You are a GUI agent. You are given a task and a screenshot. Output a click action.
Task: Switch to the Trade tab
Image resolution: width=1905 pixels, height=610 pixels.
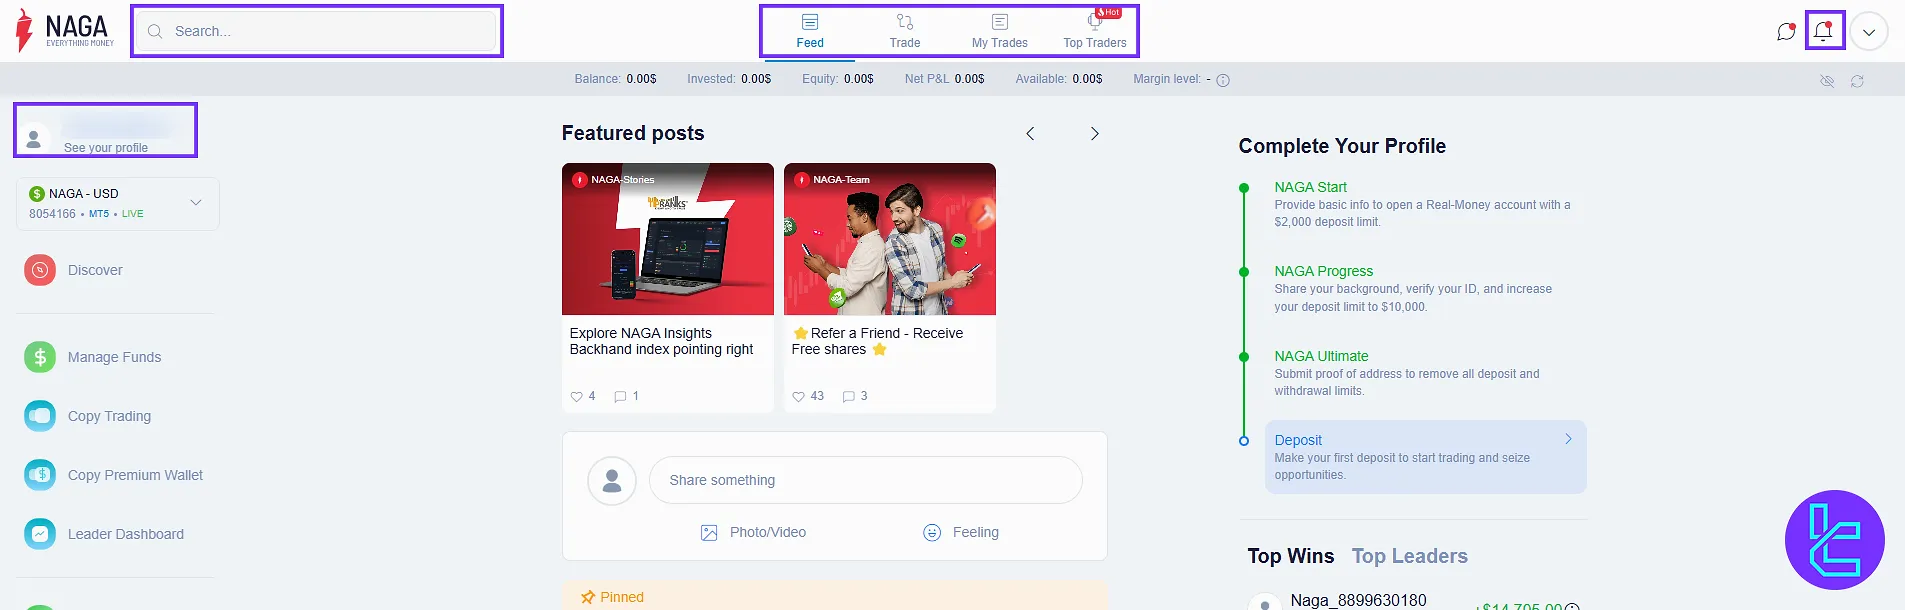click(904, 31)
